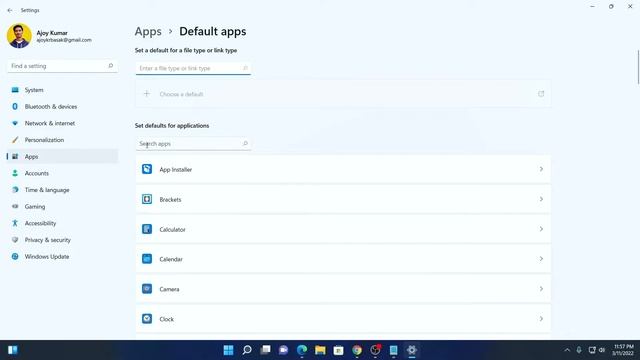Click the System monitor icon
This screenshot has height=360, width=640.
click(15, 90)
